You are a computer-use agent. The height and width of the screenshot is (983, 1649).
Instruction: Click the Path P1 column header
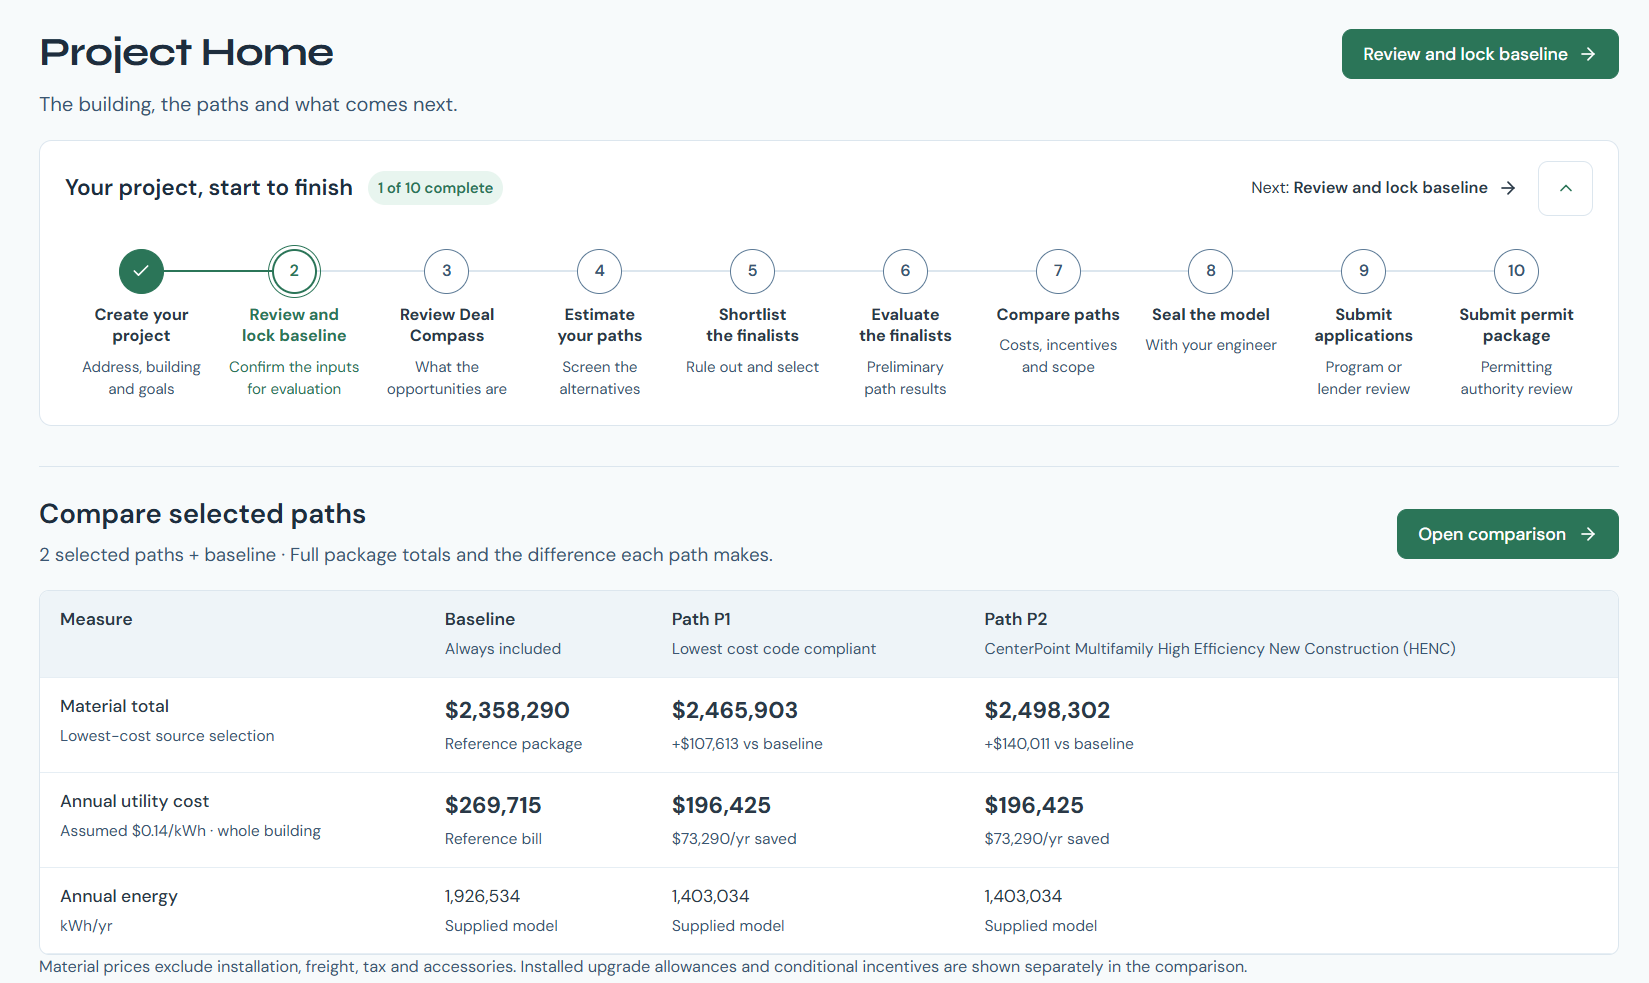pos(701,619)
